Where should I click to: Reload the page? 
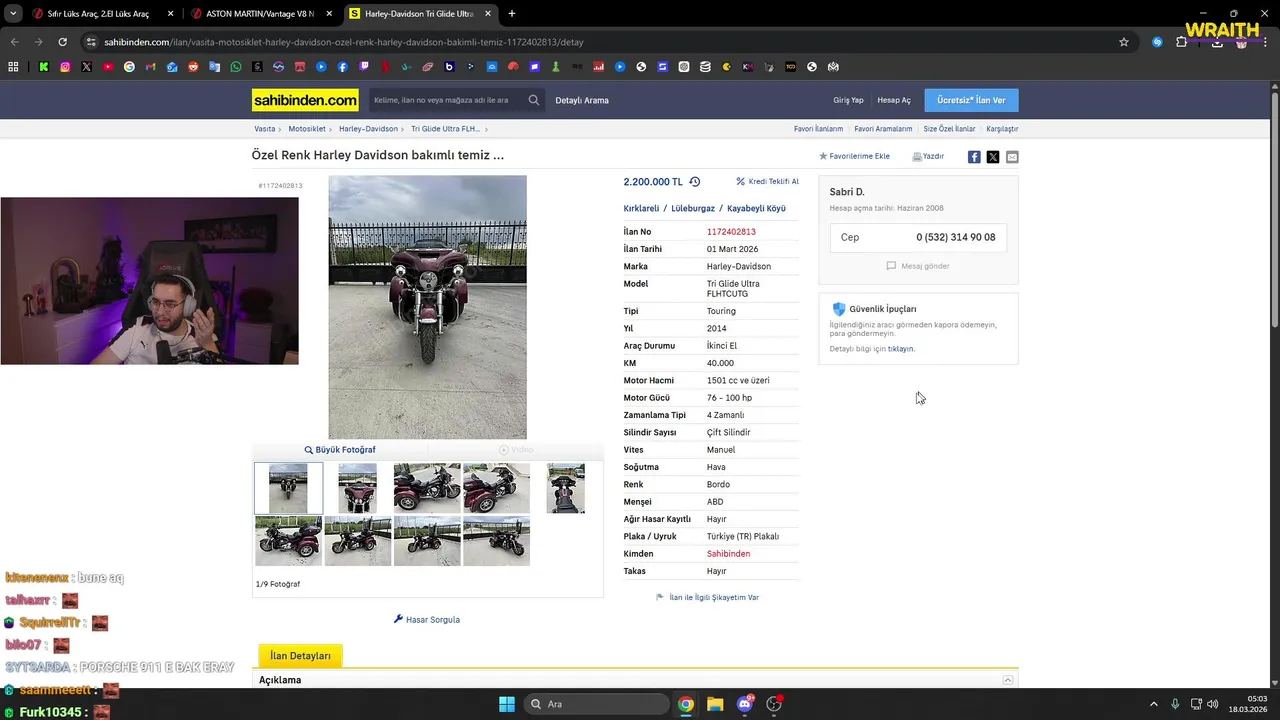click(62, 42)
